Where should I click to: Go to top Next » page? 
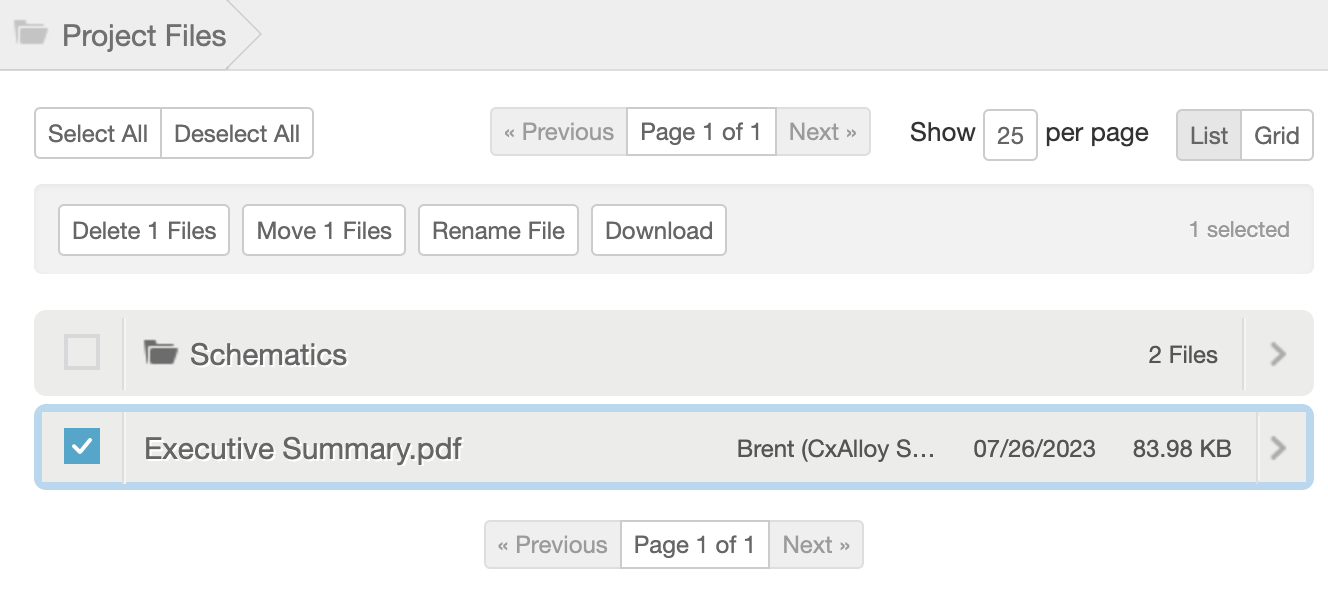coord(823,132)
